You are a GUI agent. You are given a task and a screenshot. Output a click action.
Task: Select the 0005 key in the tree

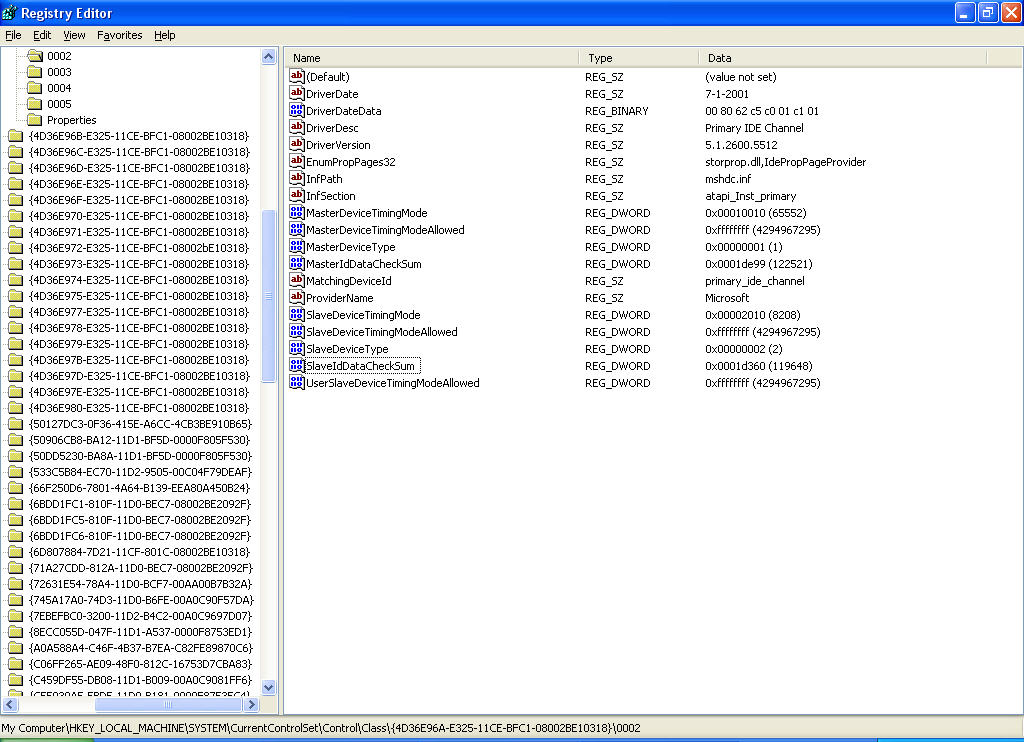click(x=59, y=104)
